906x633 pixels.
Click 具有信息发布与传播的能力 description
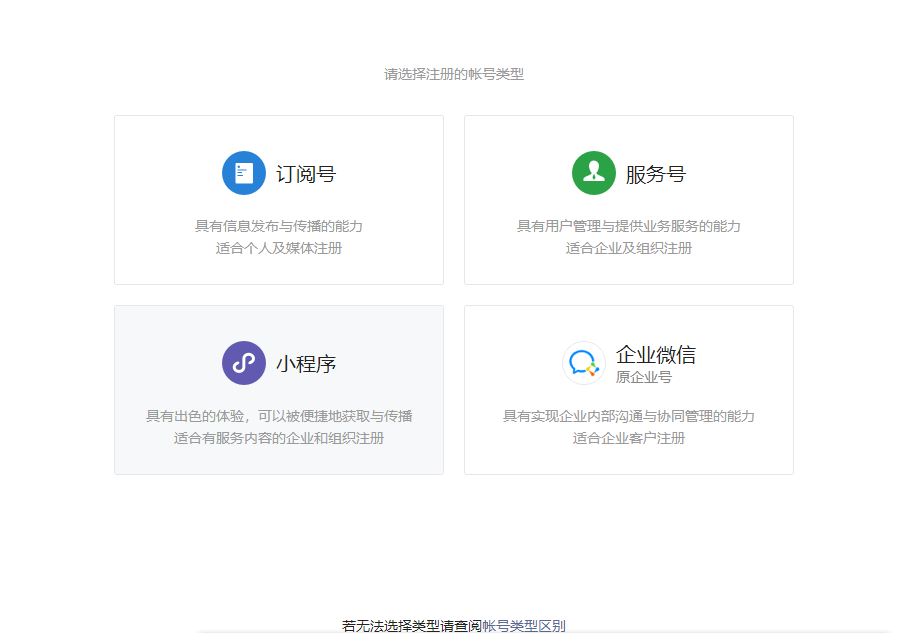(x=279, y=226)
